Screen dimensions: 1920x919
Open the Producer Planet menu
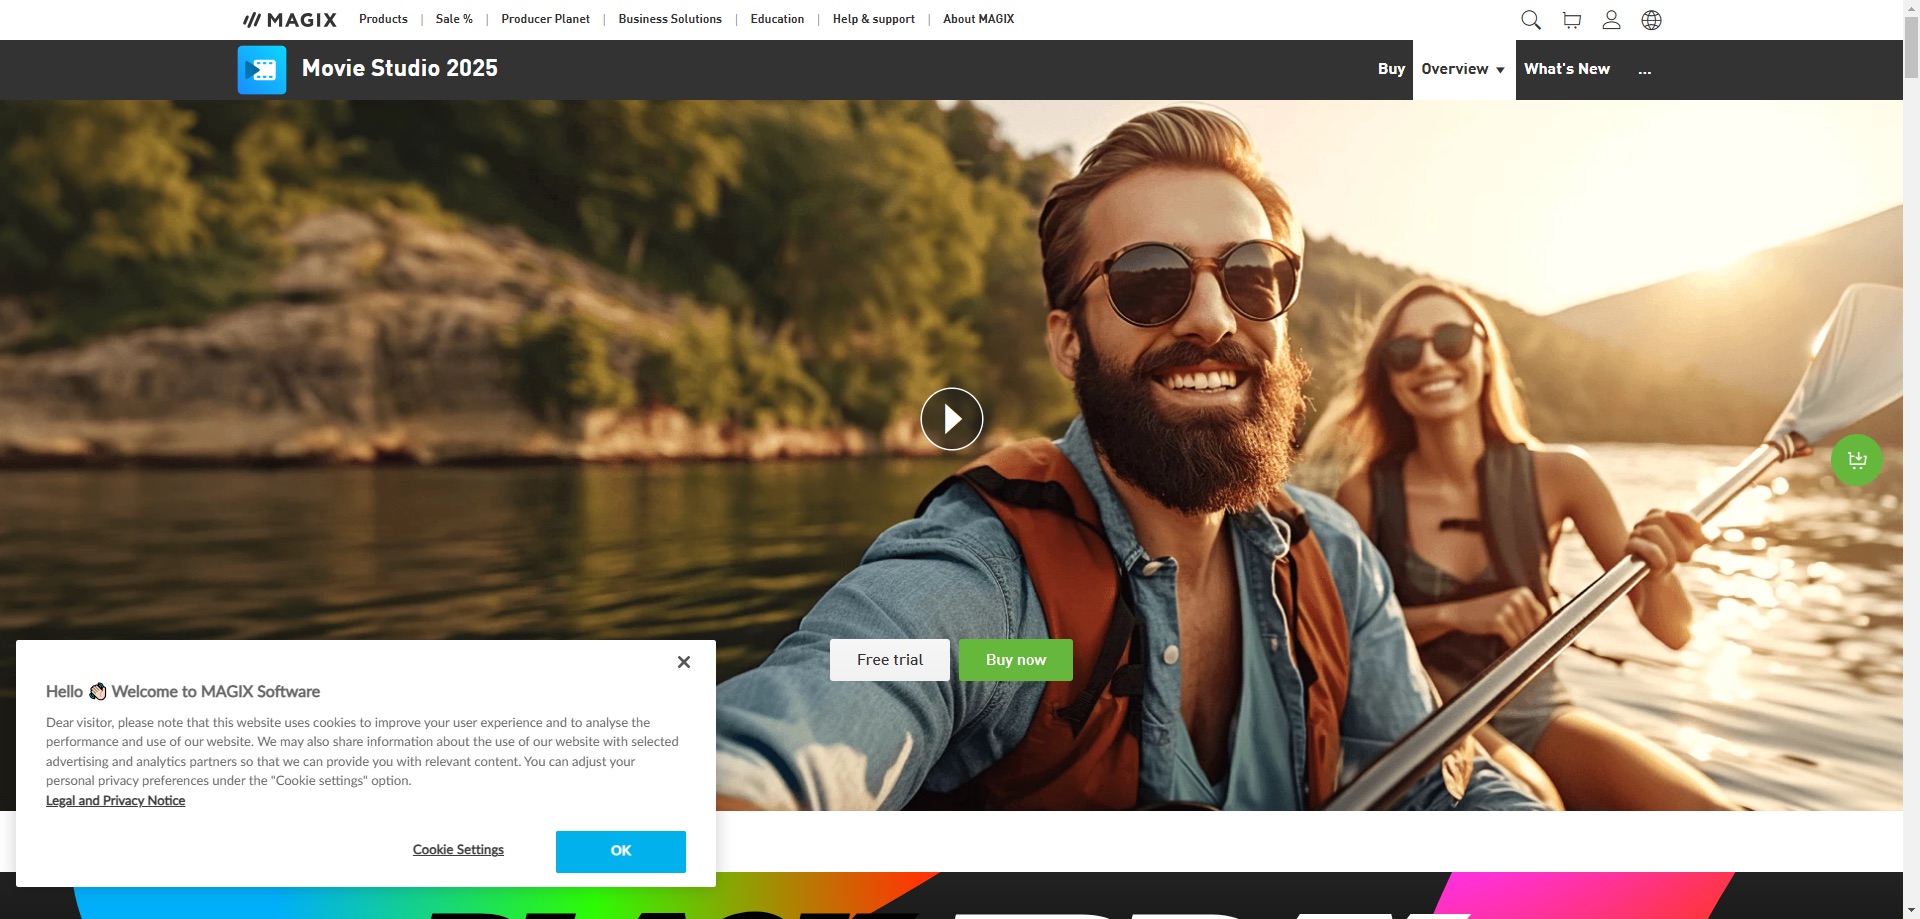[x=545, y=19]
